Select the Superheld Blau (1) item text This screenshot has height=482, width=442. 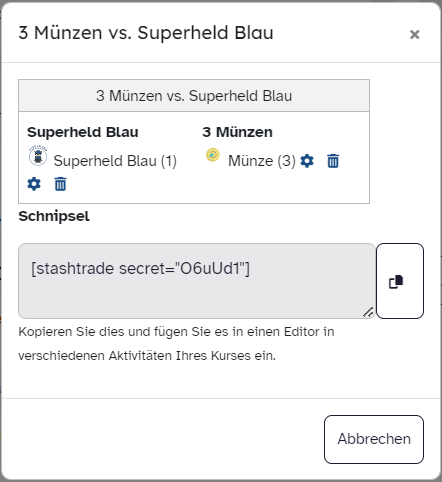pyautogui.click(x=115, y=161)
